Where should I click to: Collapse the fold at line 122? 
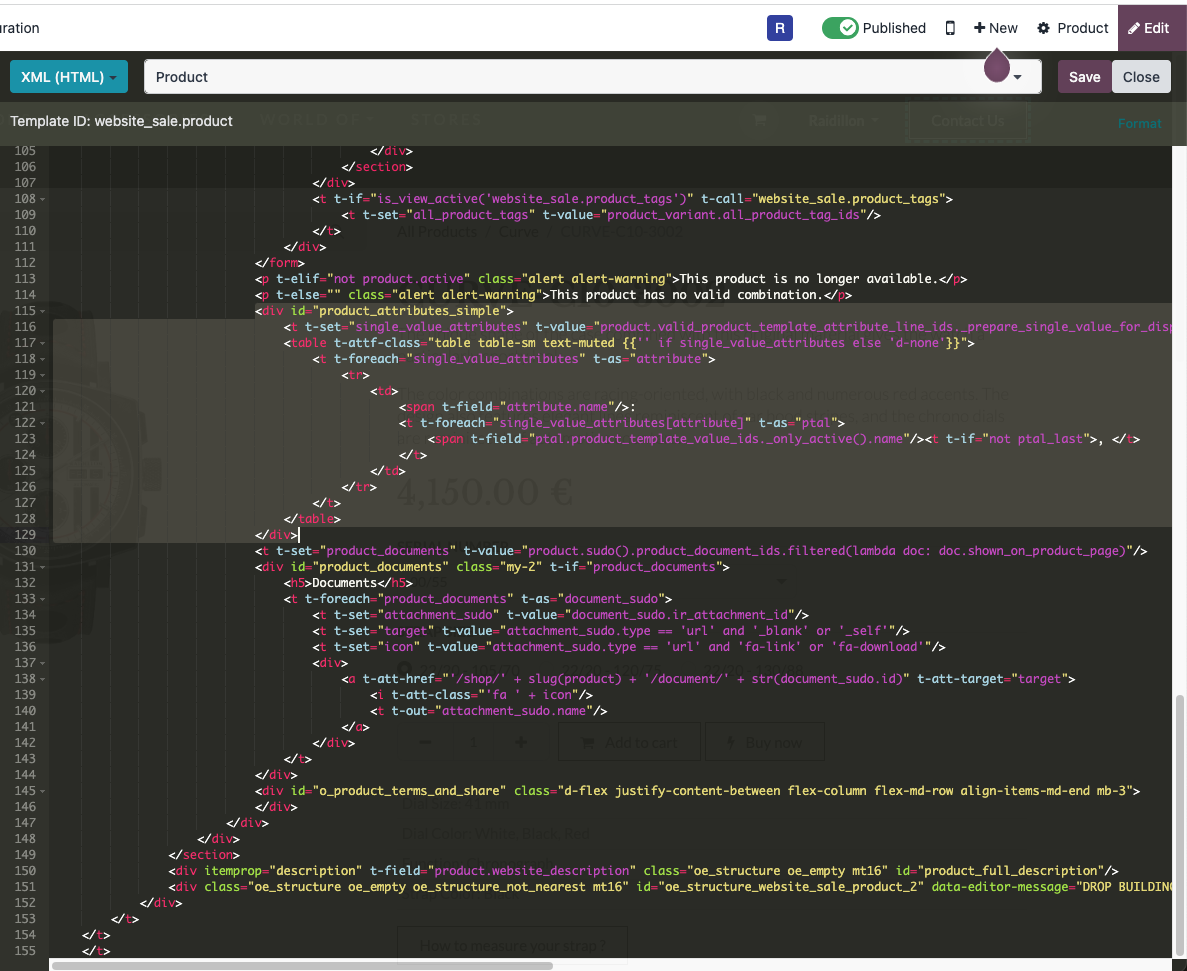pyautogui.click(x=42, y=423)
